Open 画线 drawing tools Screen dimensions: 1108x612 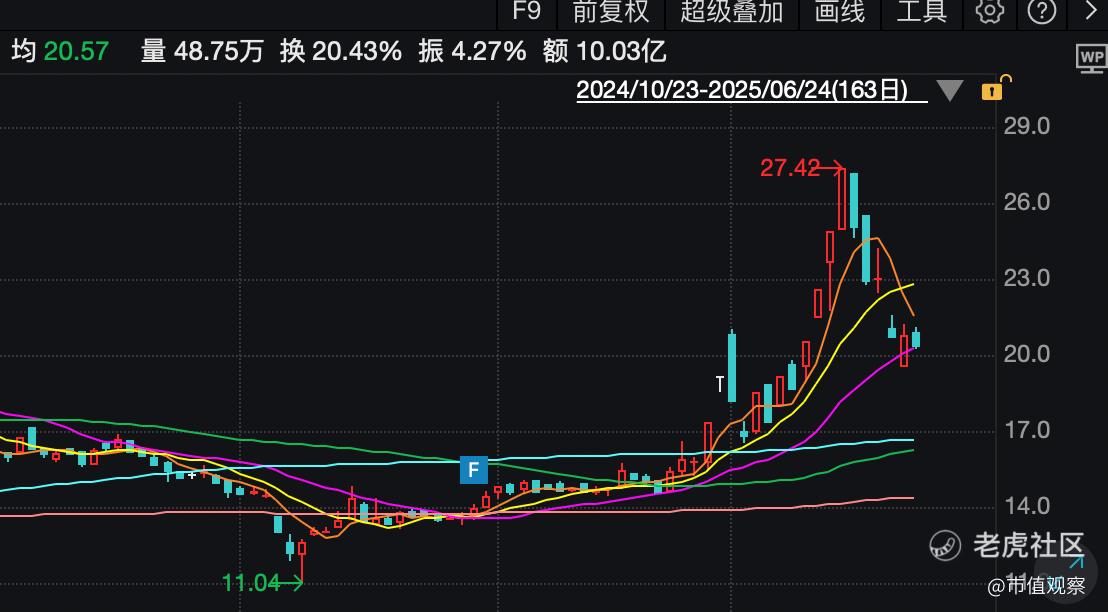click(839, 11)
